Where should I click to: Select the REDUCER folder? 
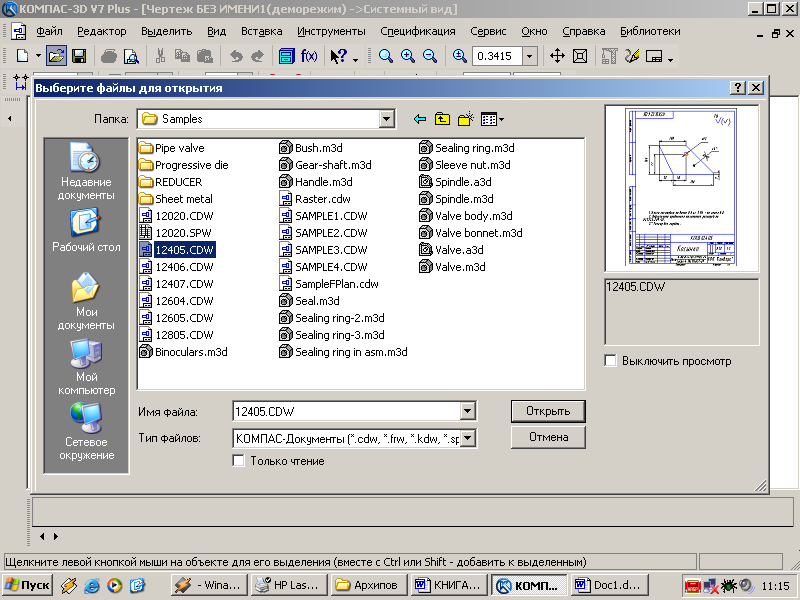(x=171, y=182)
